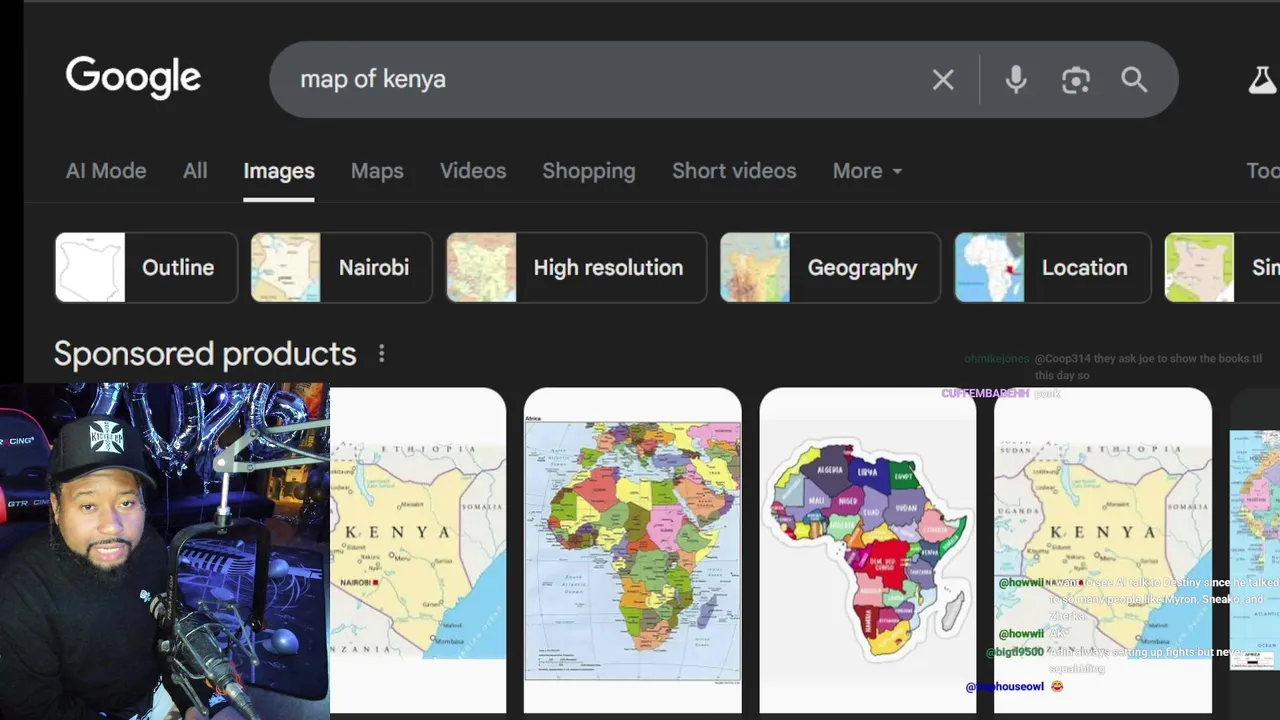Open the political Africa map product thumbnail

click(x=633, y=549)
